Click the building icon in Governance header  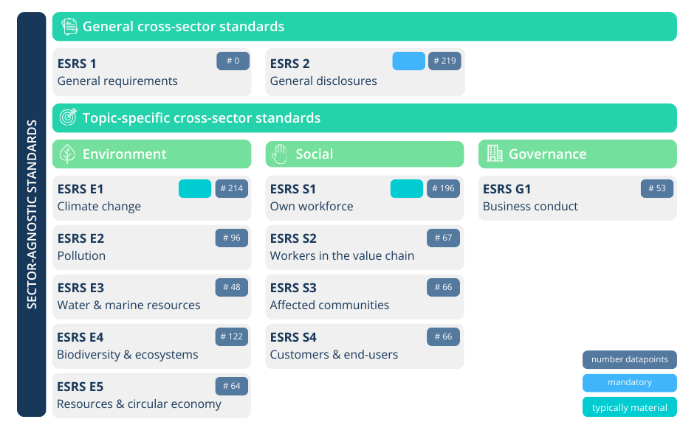(494, 154)
